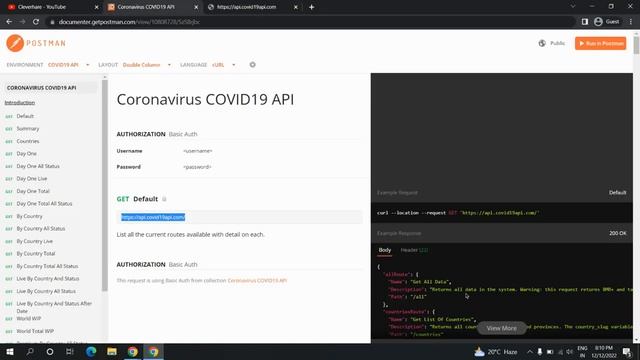Open By Country Live request

pos(35,241)
